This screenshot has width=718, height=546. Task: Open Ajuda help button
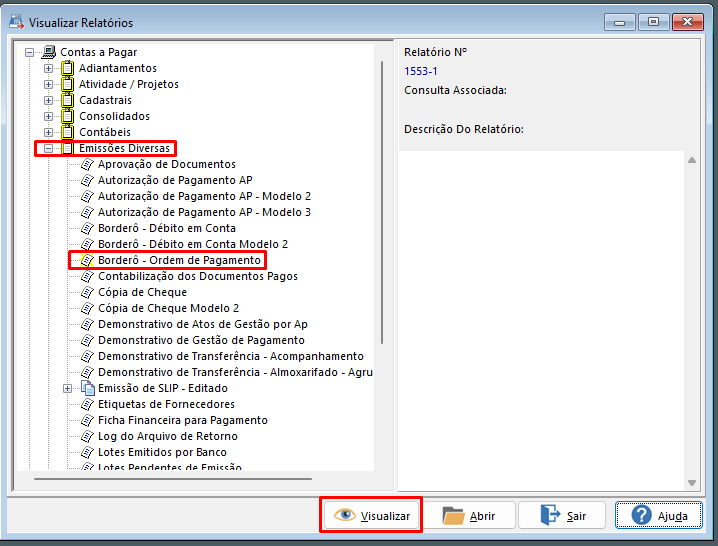(x=658, y=515)
